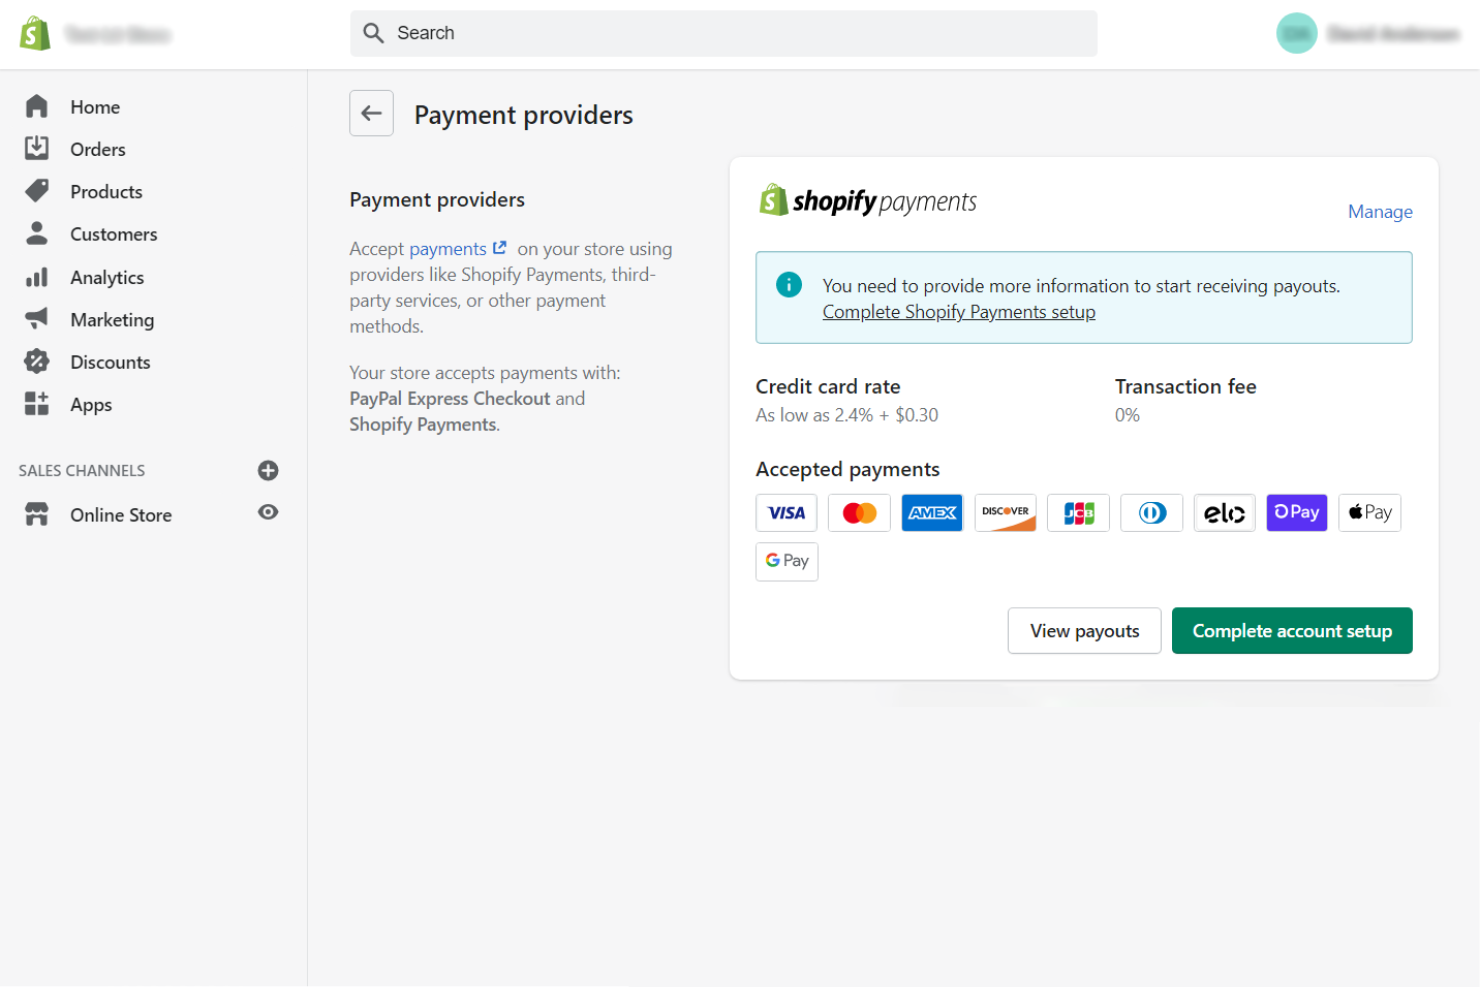Click the Shopify logo in top bar
The height and width of the screenshot is (987, 1480).
pos(35,32)
